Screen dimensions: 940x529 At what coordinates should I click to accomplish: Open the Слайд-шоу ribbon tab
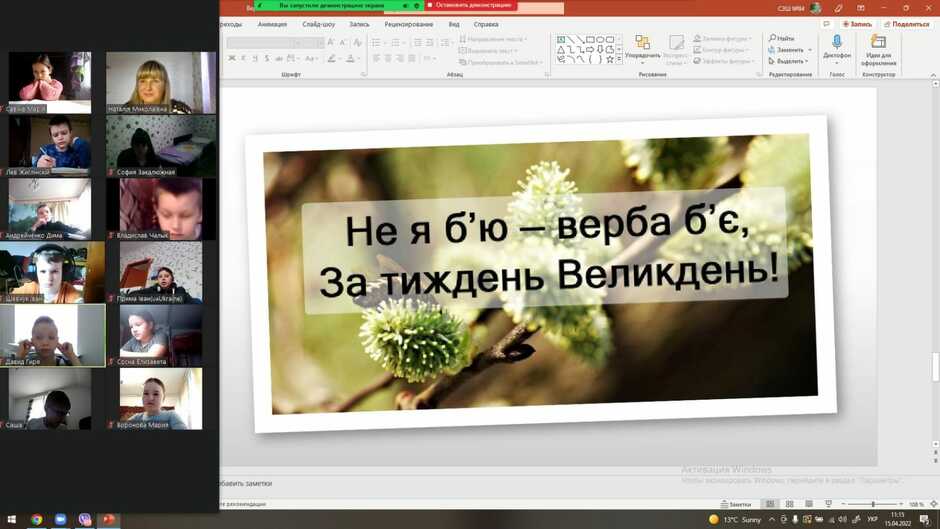pyautogui.click(x=318, y=25)
